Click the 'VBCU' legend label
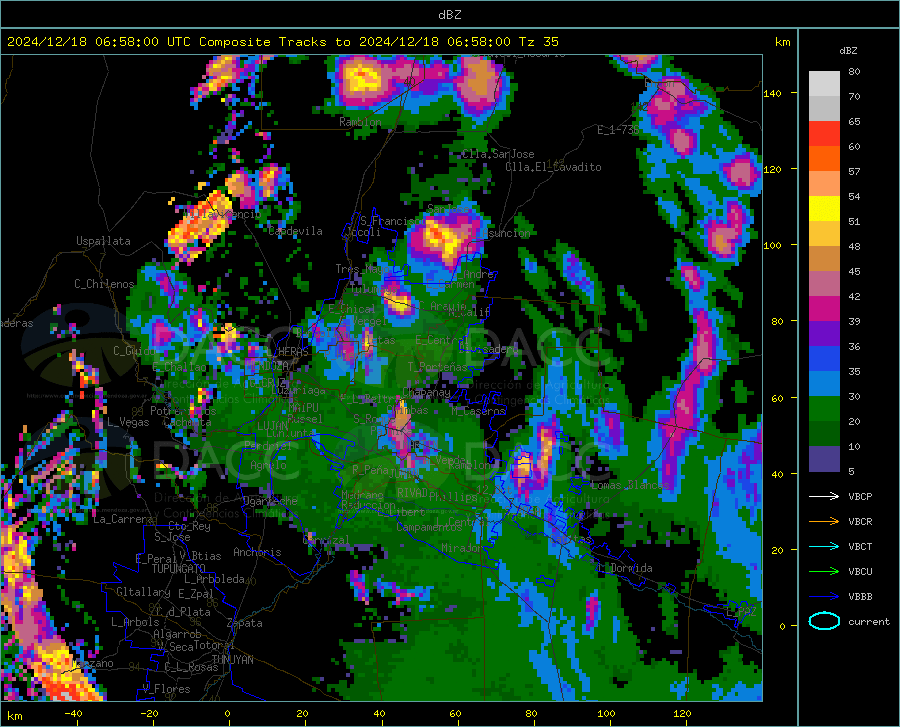This screenshot has height=727, width=900. [860, 572]
